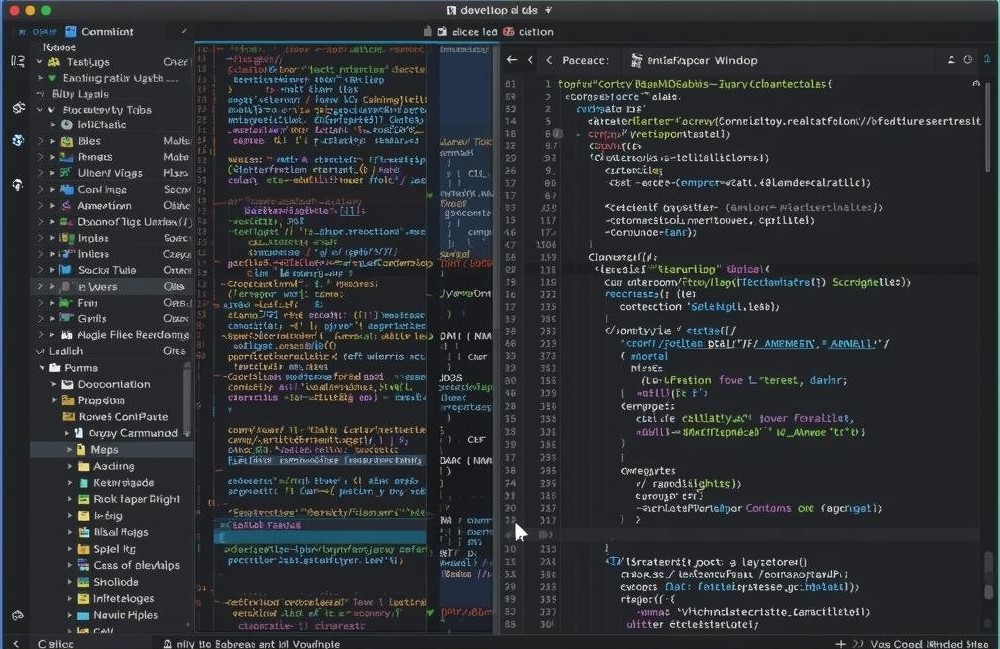This screenshot has height=649, width=1000.
Task: Switch to the Paceace tab
Action: point(585,60)
